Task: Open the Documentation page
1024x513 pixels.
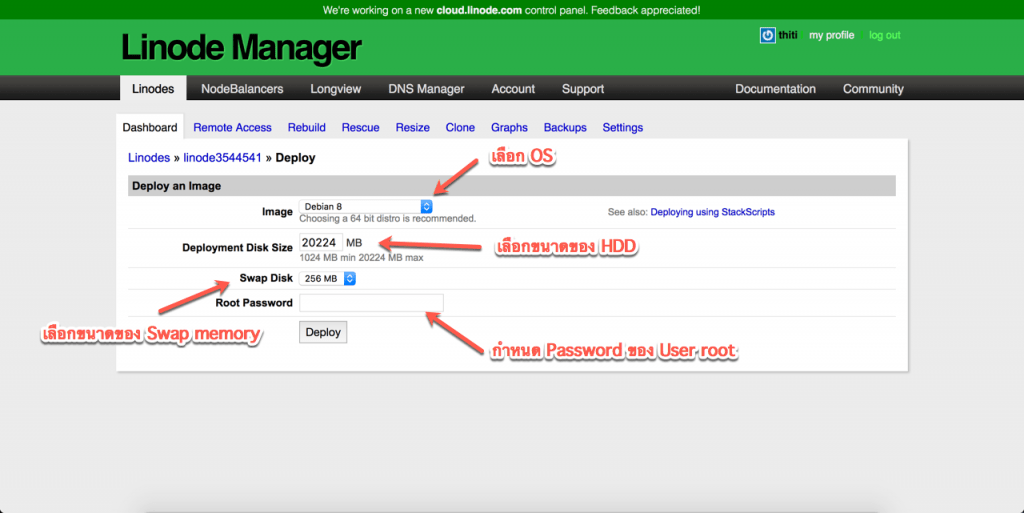Action: tap(775, 89)
